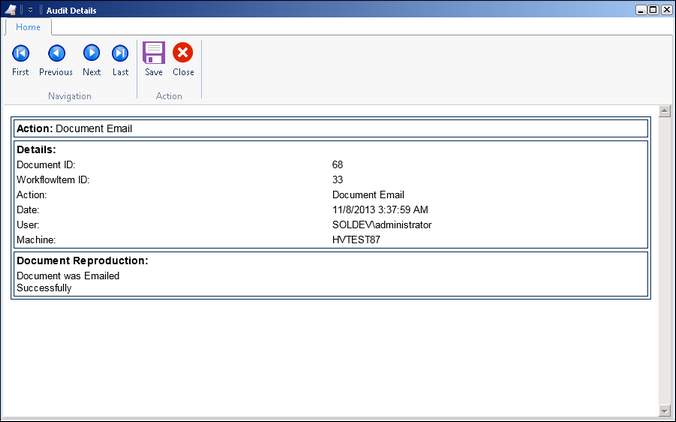This screenshot has width=676, height=422.
Task: Maximize the Audit Details window
Action: (x=652, y=9)
